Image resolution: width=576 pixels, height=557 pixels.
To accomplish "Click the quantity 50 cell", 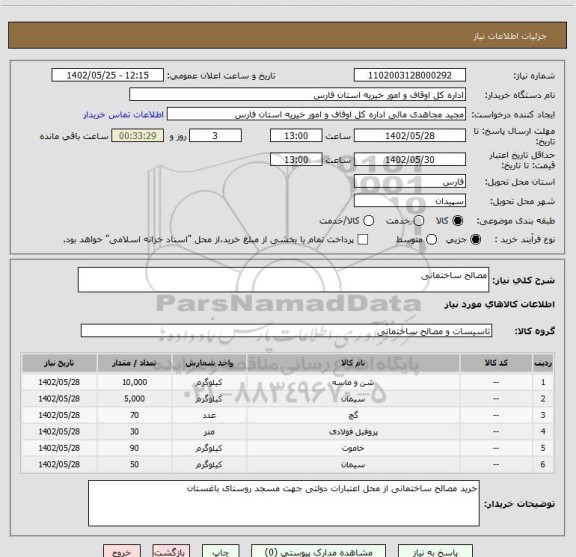I will 134,464.
